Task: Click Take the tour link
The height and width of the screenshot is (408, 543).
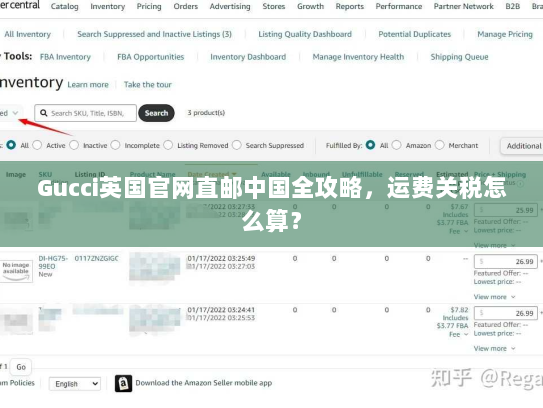Action: point(148,85)
